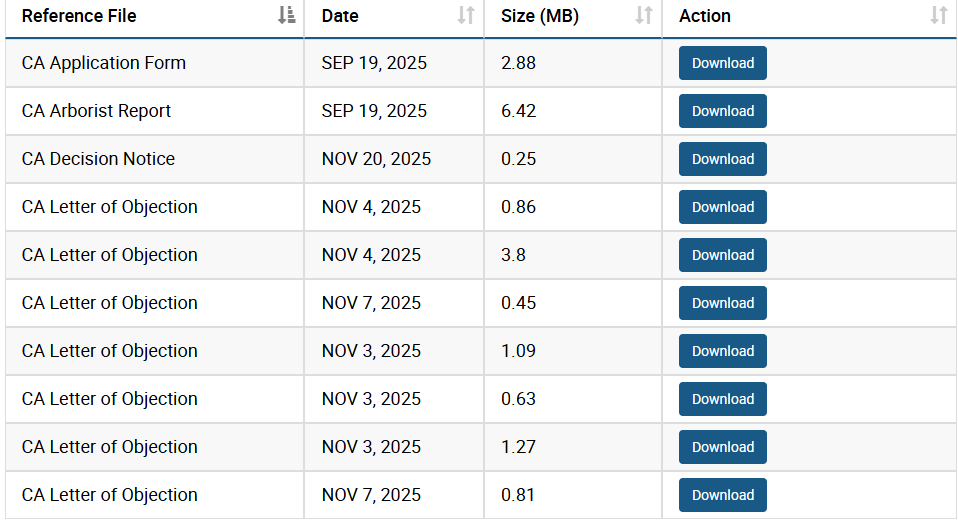Image resolution: width=958 pixels, height=520 pixels.
Task: Download the 0.81 MB Letter of Objection
Action: (723, 495)
